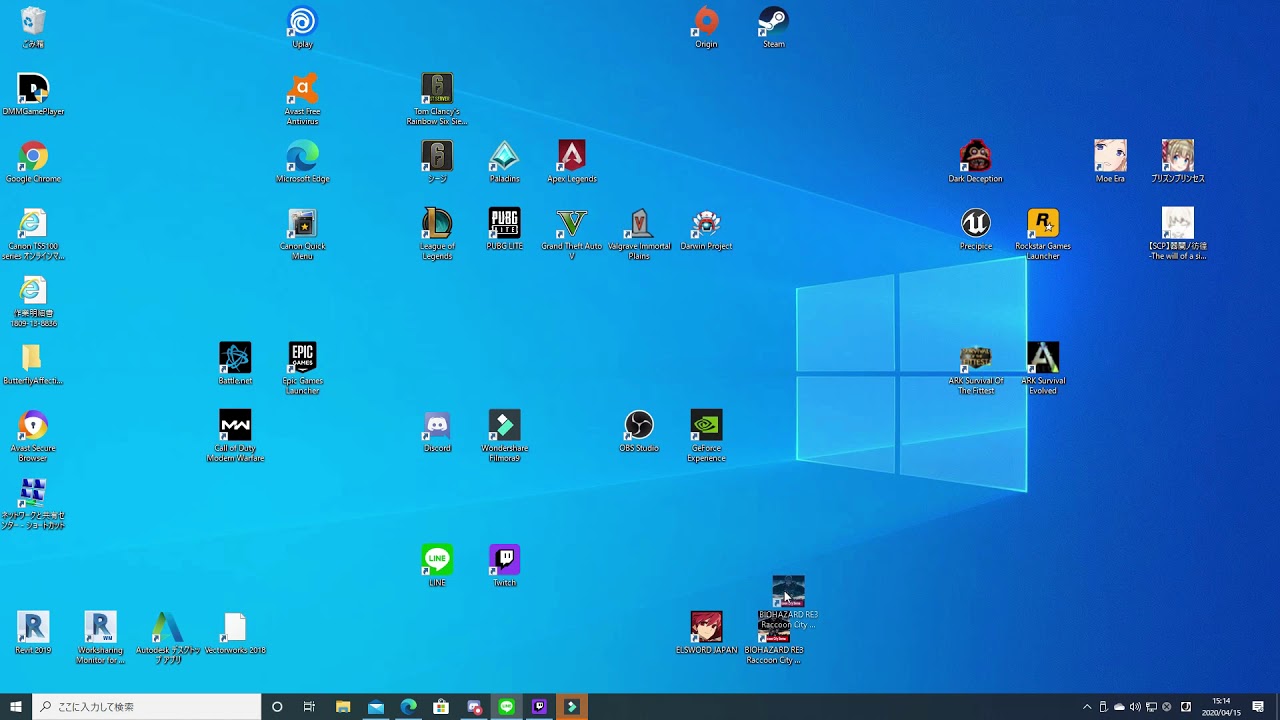Select the Autodesk desktop app icon
This screenshot has height=720, width=1280.
point(168,638)
